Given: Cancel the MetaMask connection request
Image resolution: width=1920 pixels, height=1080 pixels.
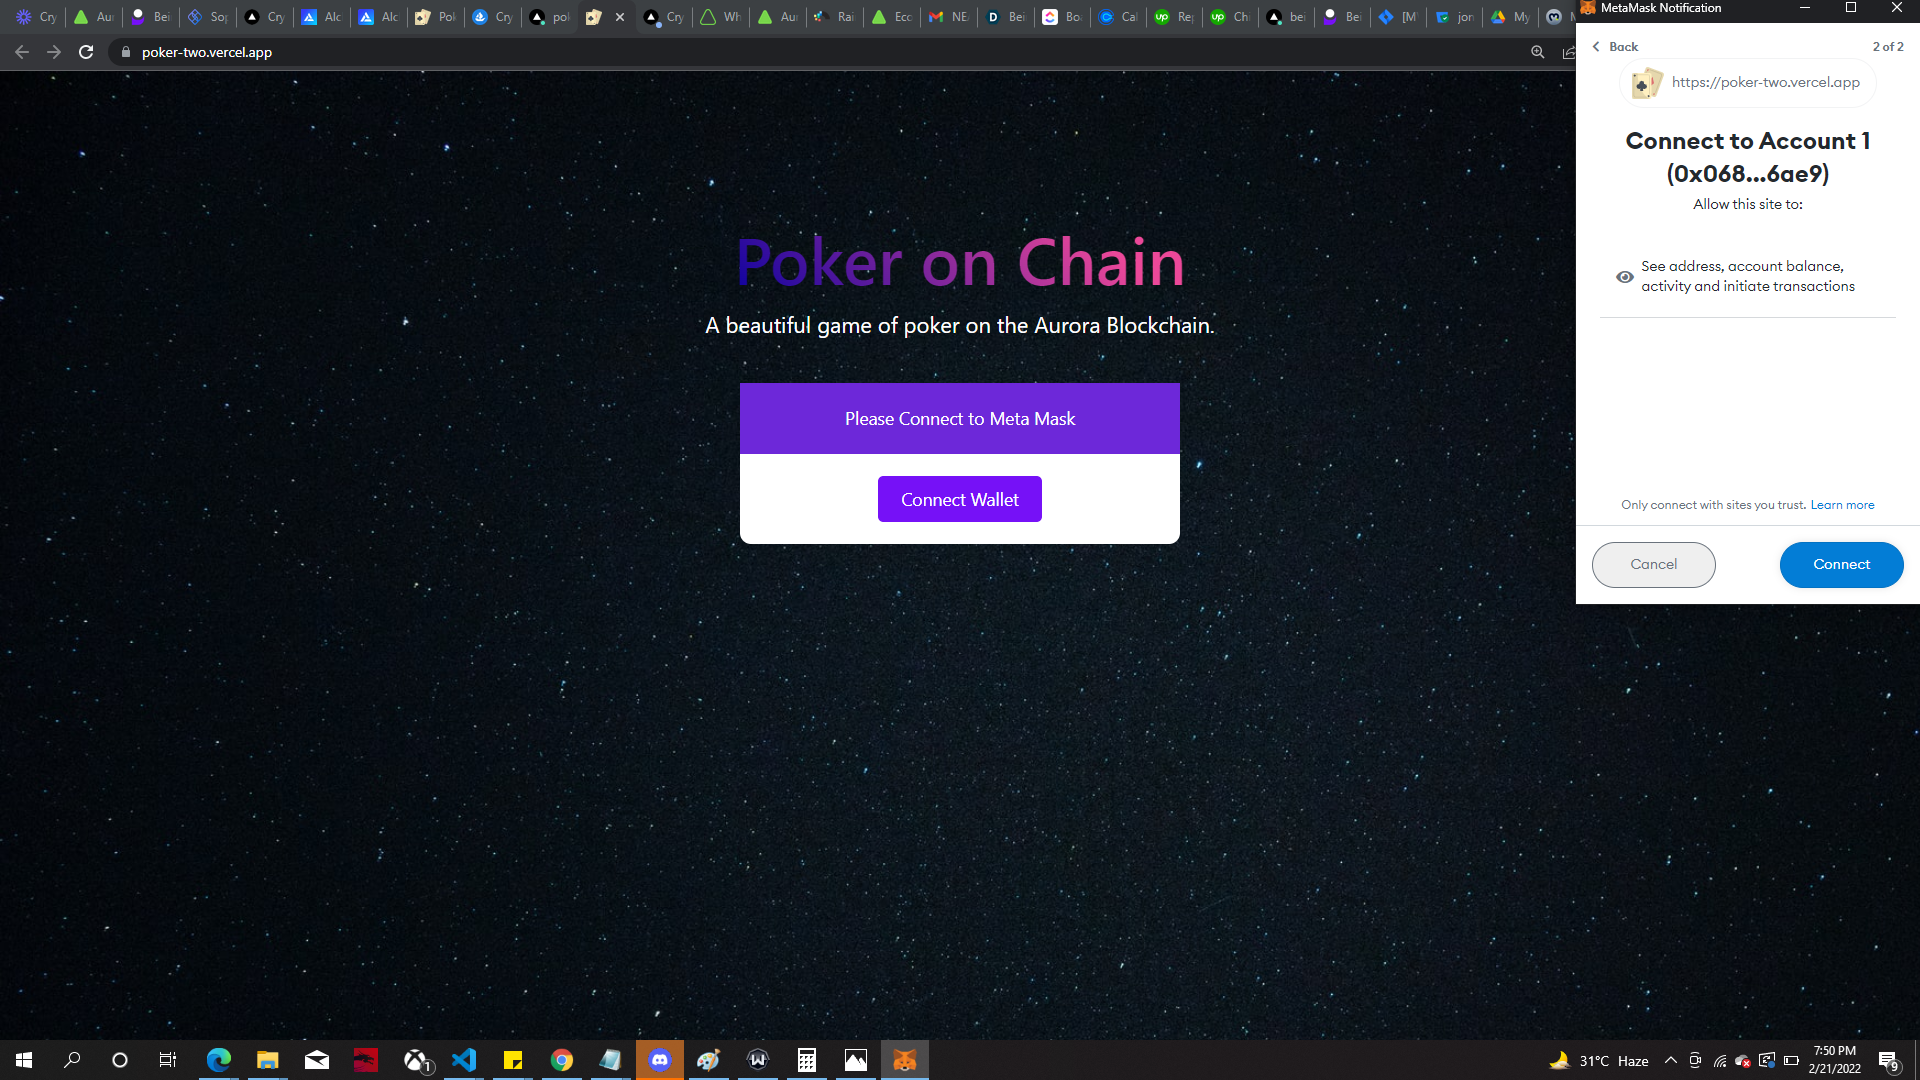Looking at the screenshot, I should coord(1653,564).
